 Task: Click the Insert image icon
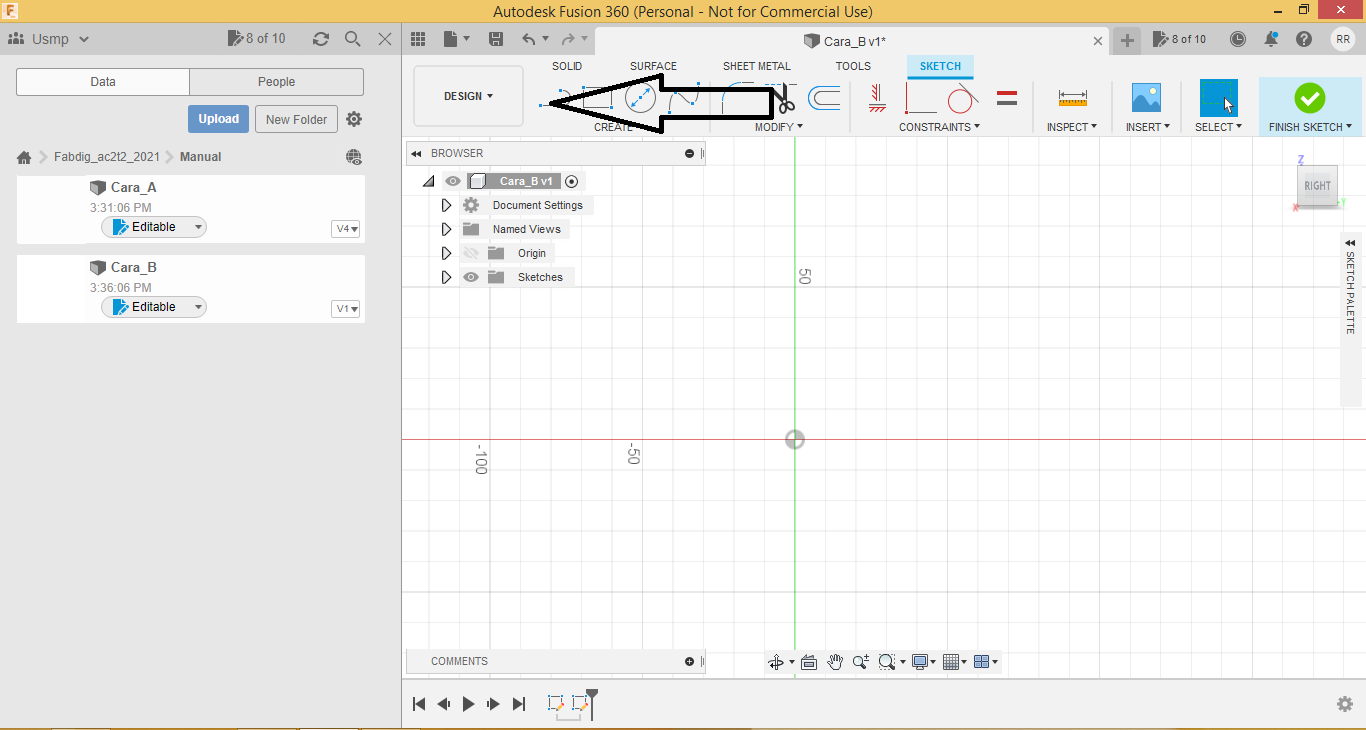(1146, 97)
